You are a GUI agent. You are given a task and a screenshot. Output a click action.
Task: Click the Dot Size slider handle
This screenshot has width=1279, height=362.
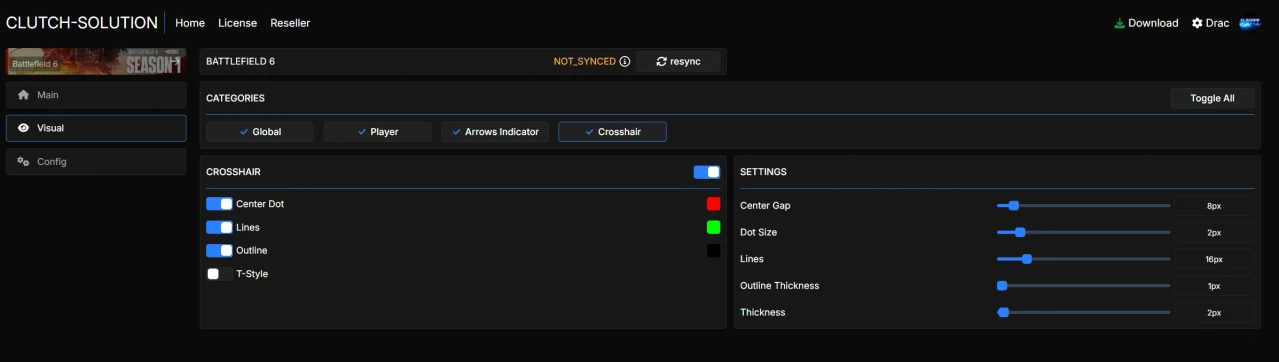tap(1020, 232)
